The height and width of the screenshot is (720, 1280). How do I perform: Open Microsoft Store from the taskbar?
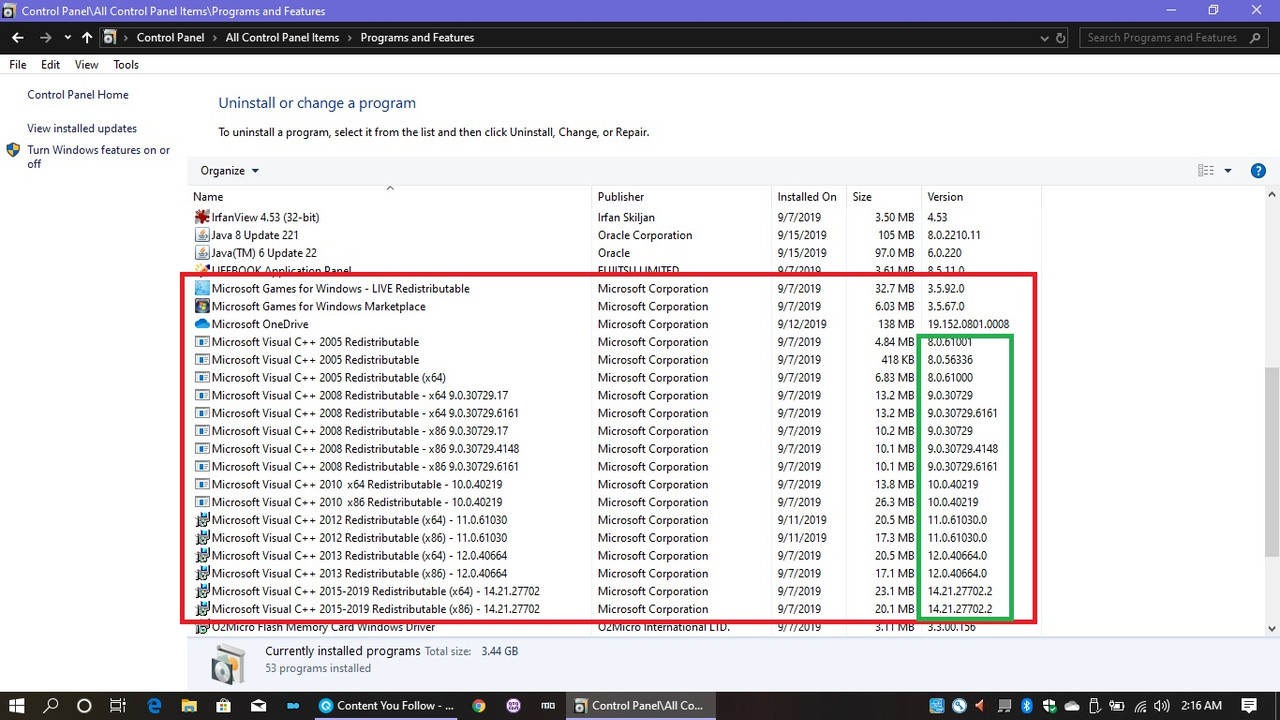coord(224,705)
